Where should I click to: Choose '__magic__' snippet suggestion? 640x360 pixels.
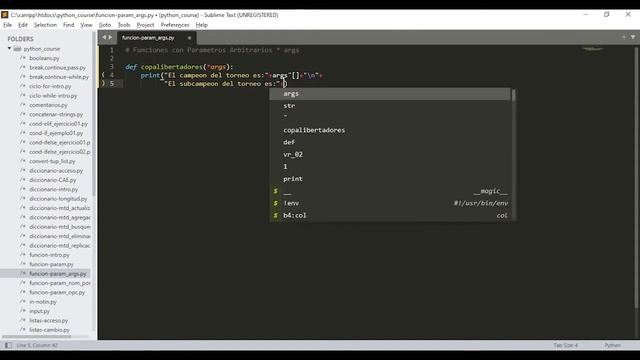[x=390, y=191]
